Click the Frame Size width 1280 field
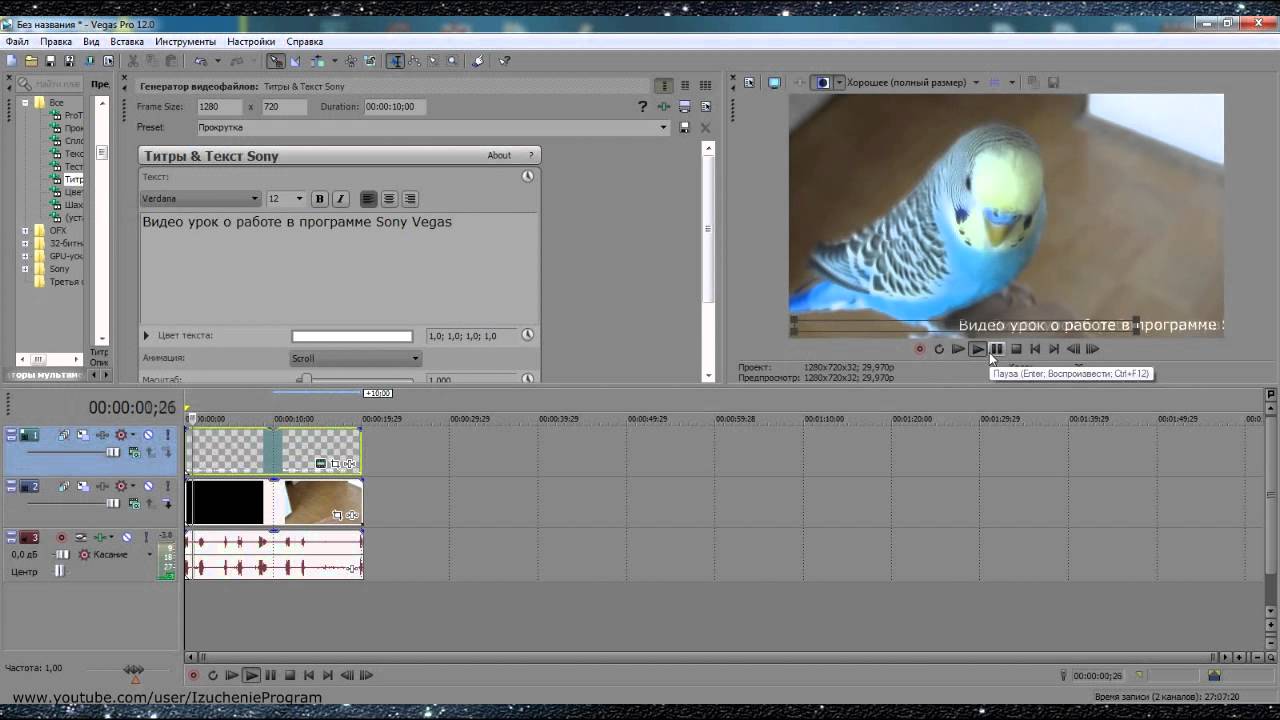Image resolution: width=1280 pixels, height=720 pixels. pos(219,106)
